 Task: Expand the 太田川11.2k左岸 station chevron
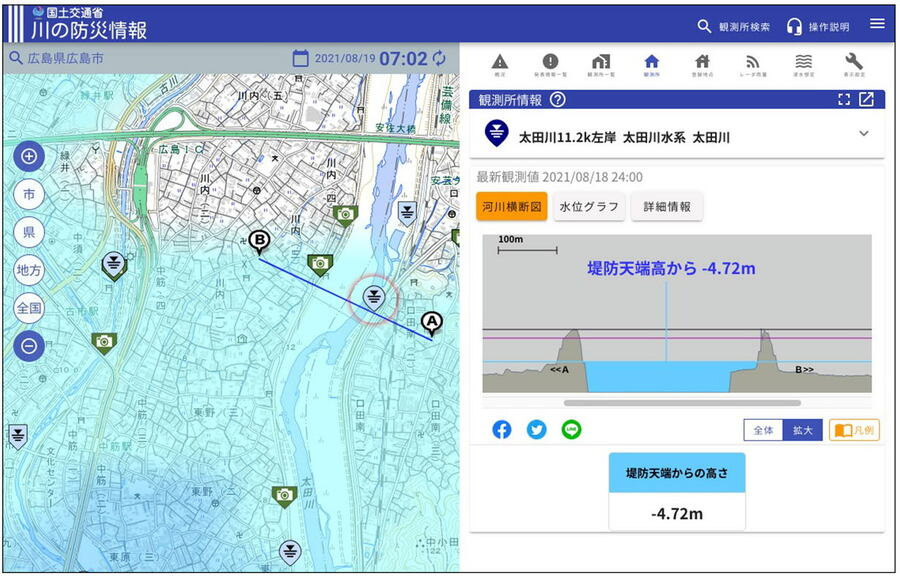[x=864, y=134]
